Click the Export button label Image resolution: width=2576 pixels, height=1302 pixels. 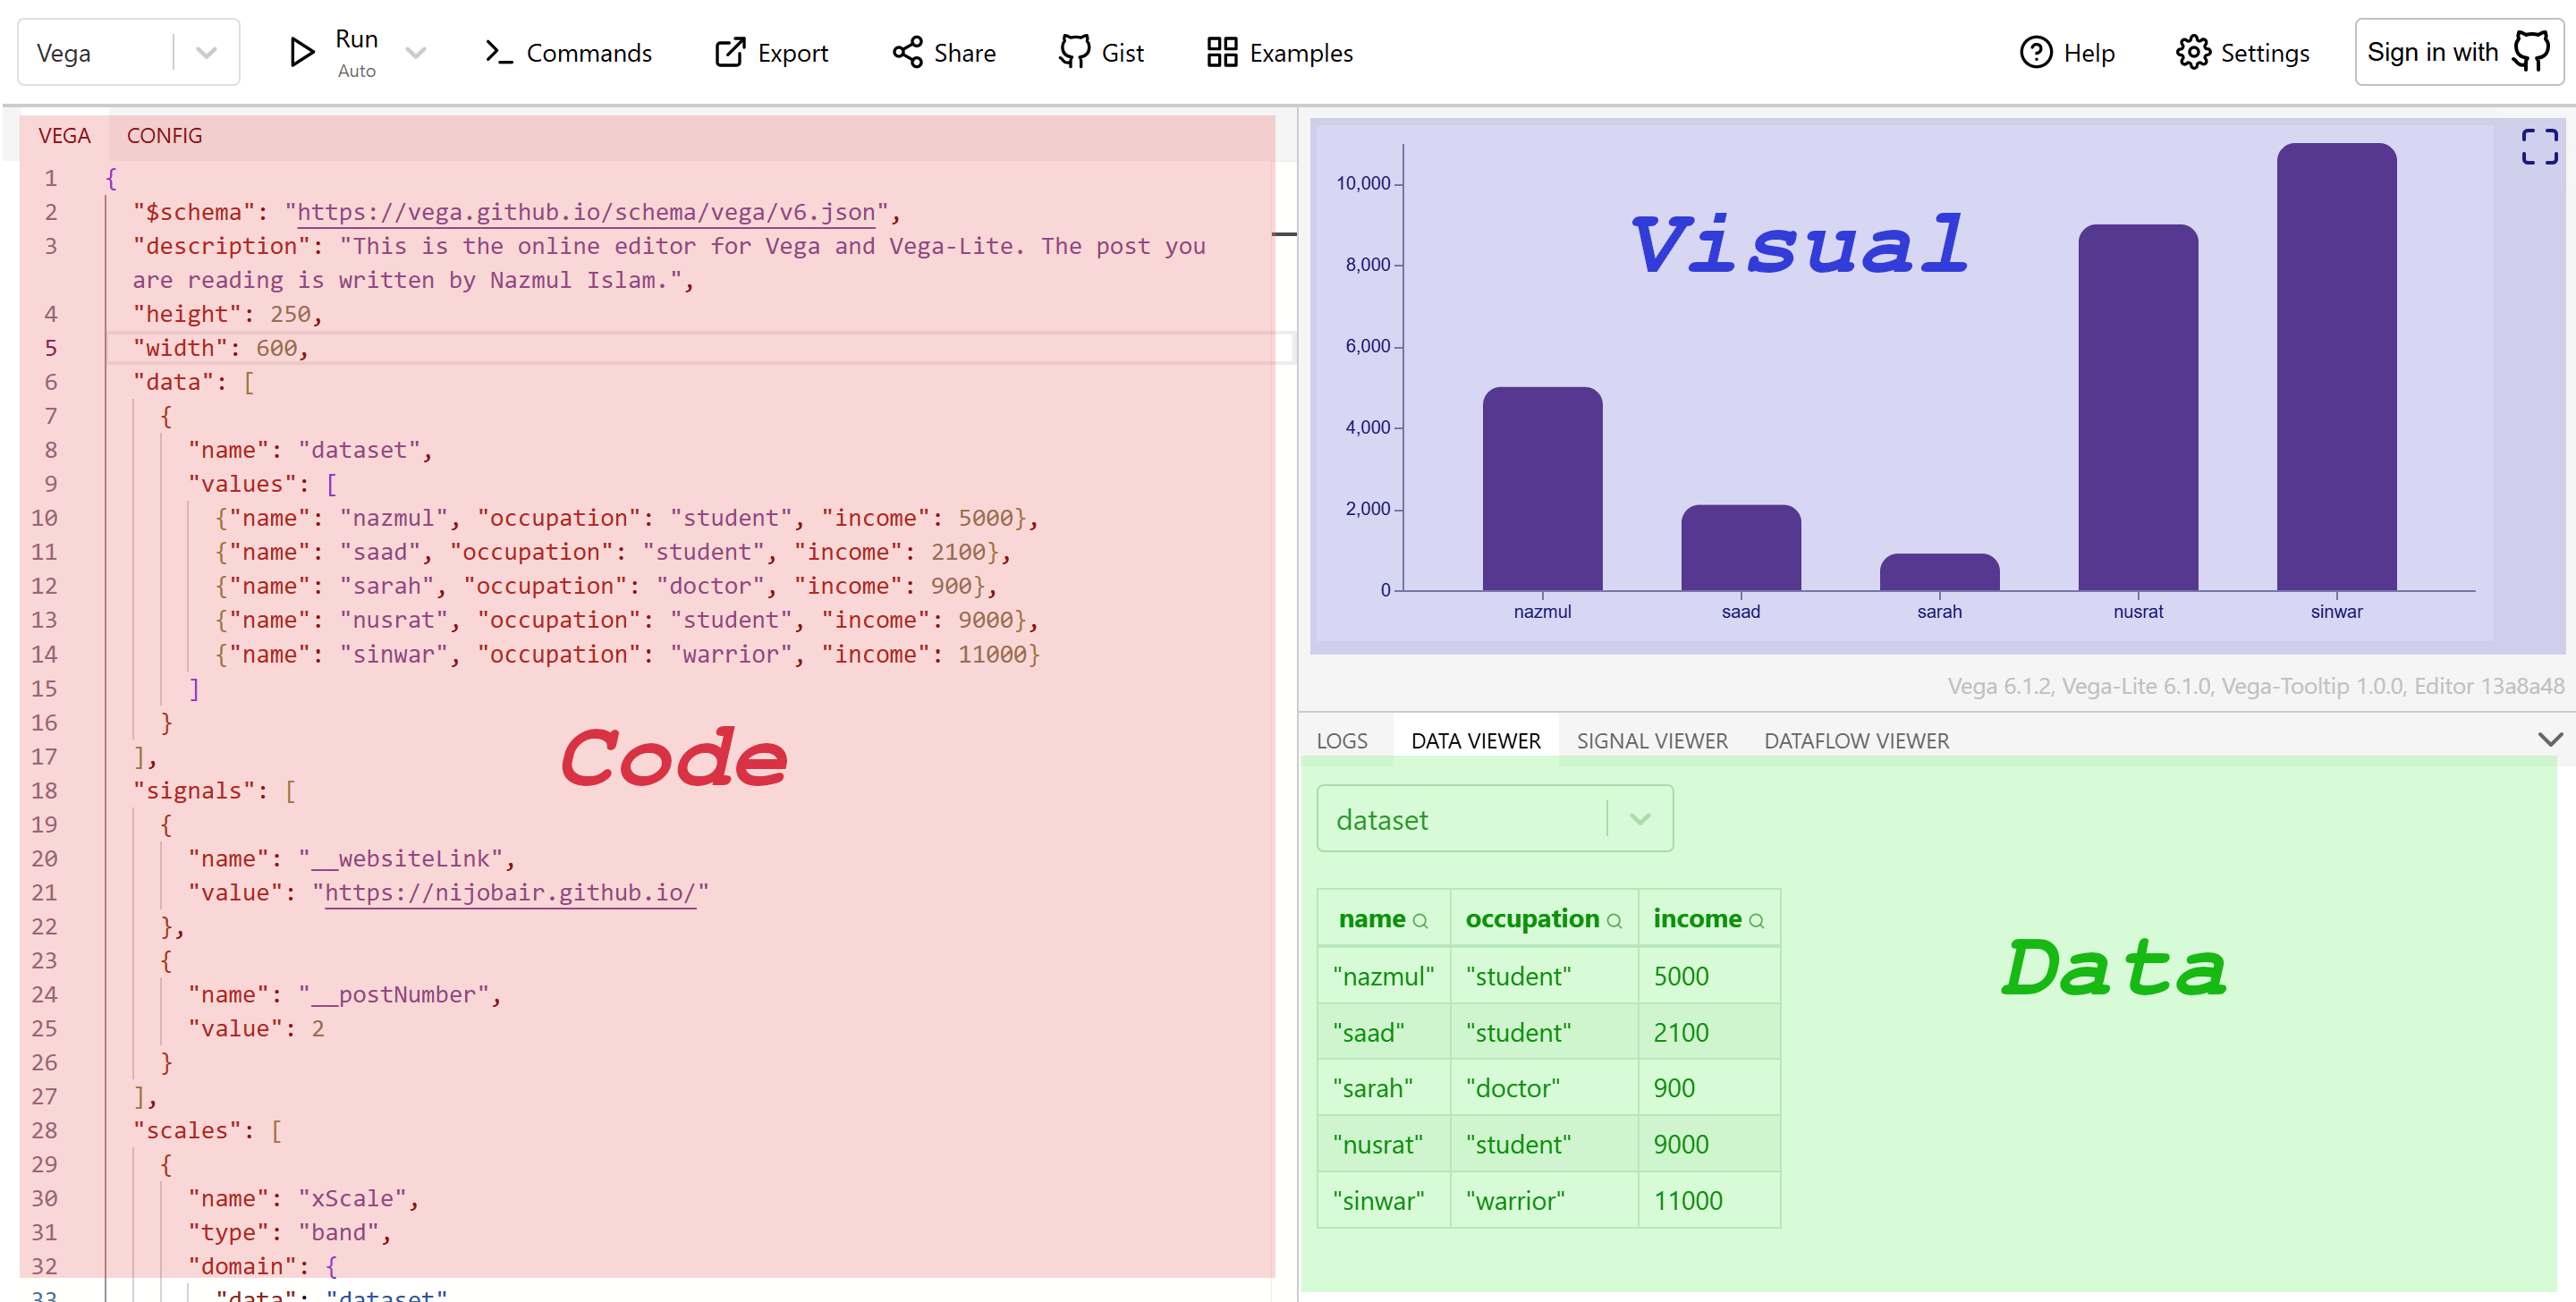[x=793, y=53]
